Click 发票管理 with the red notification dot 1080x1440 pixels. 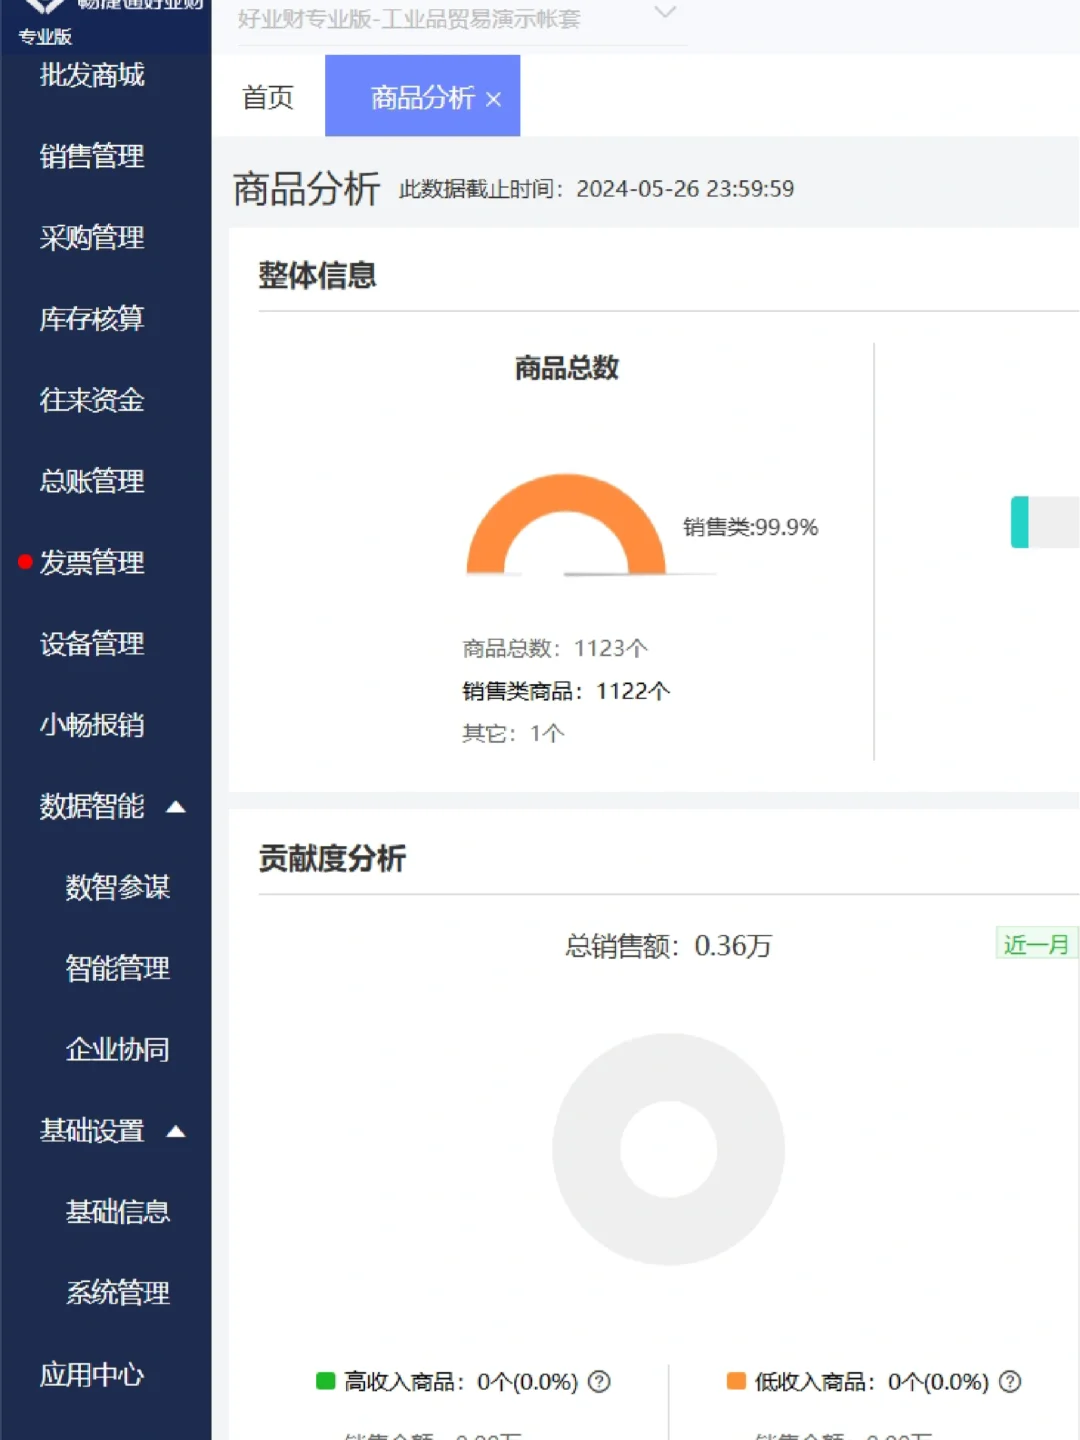click(94, 563)
